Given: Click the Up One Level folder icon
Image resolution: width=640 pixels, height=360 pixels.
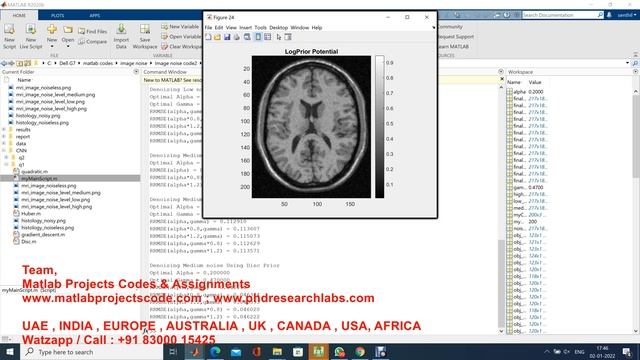Looking at the screenshot, I should pos(20,63).
